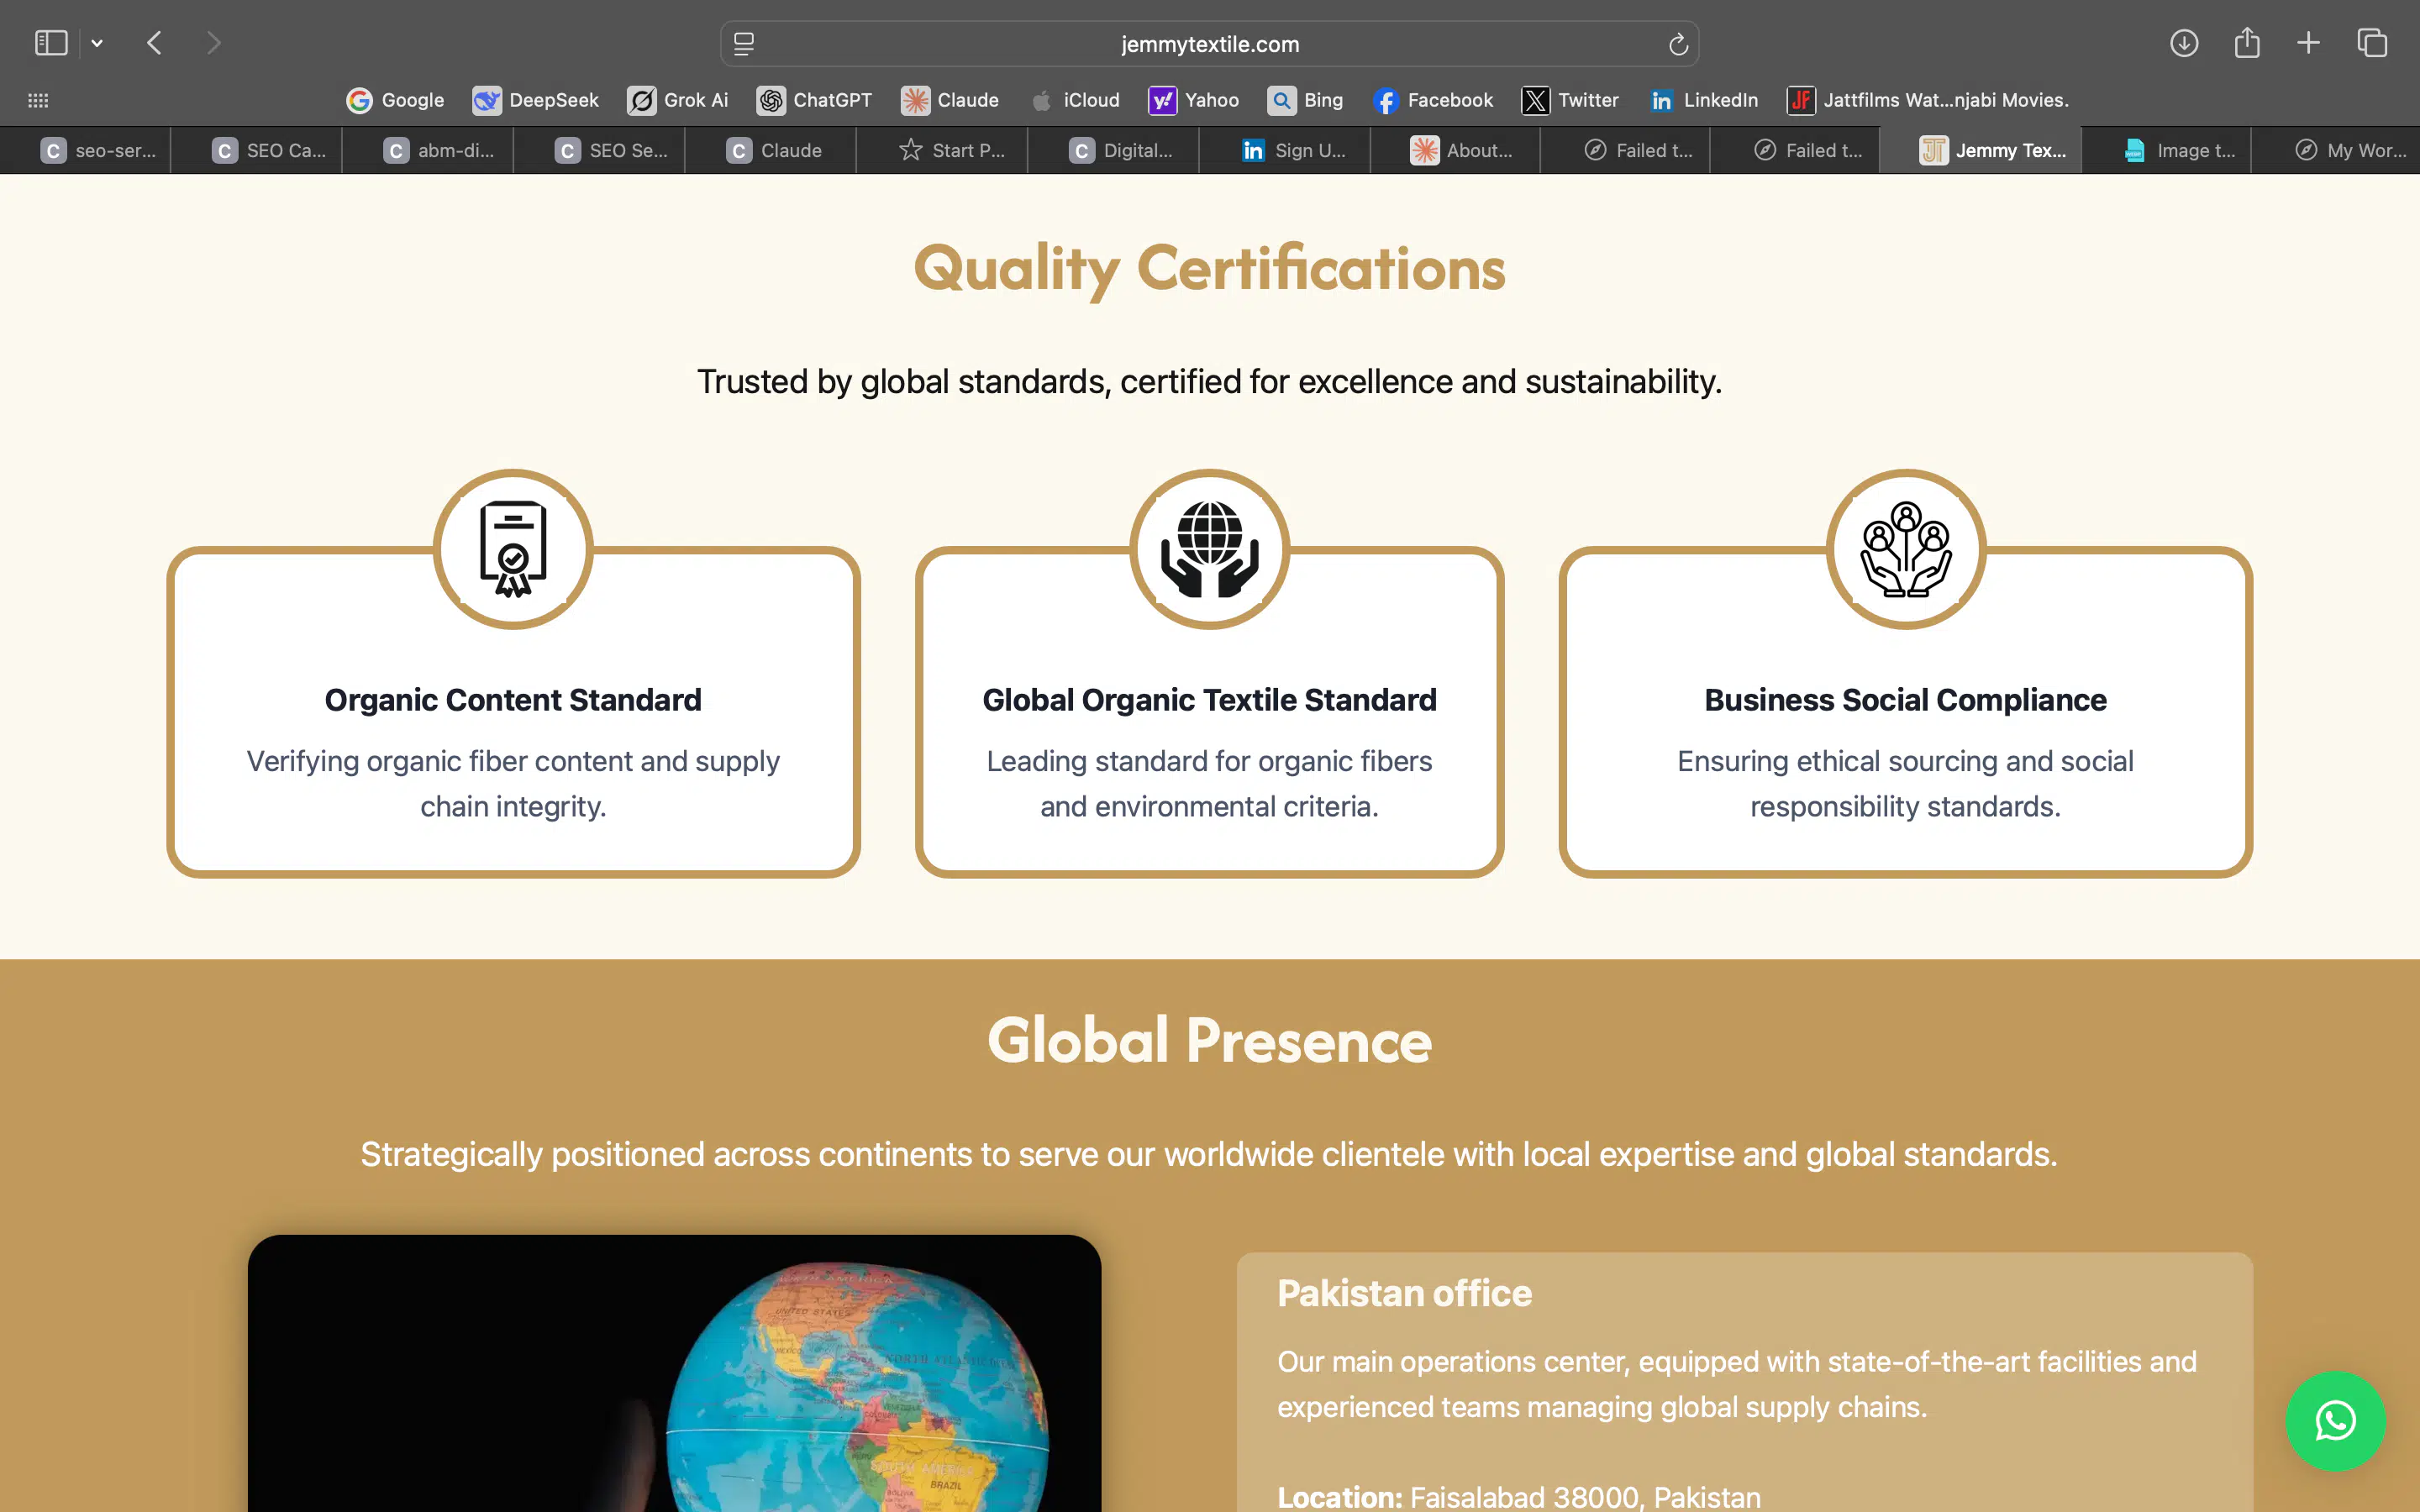Image resolution: width=2420 pixels, height=1512 pixels.
Task: Click the Safari downloads icon
Action: pyautogui.click(x=2183, y=43)
